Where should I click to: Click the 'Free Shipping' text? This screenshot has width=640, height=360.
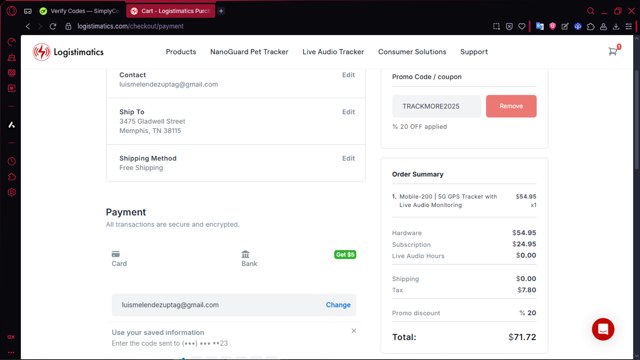tap(141, 168)
